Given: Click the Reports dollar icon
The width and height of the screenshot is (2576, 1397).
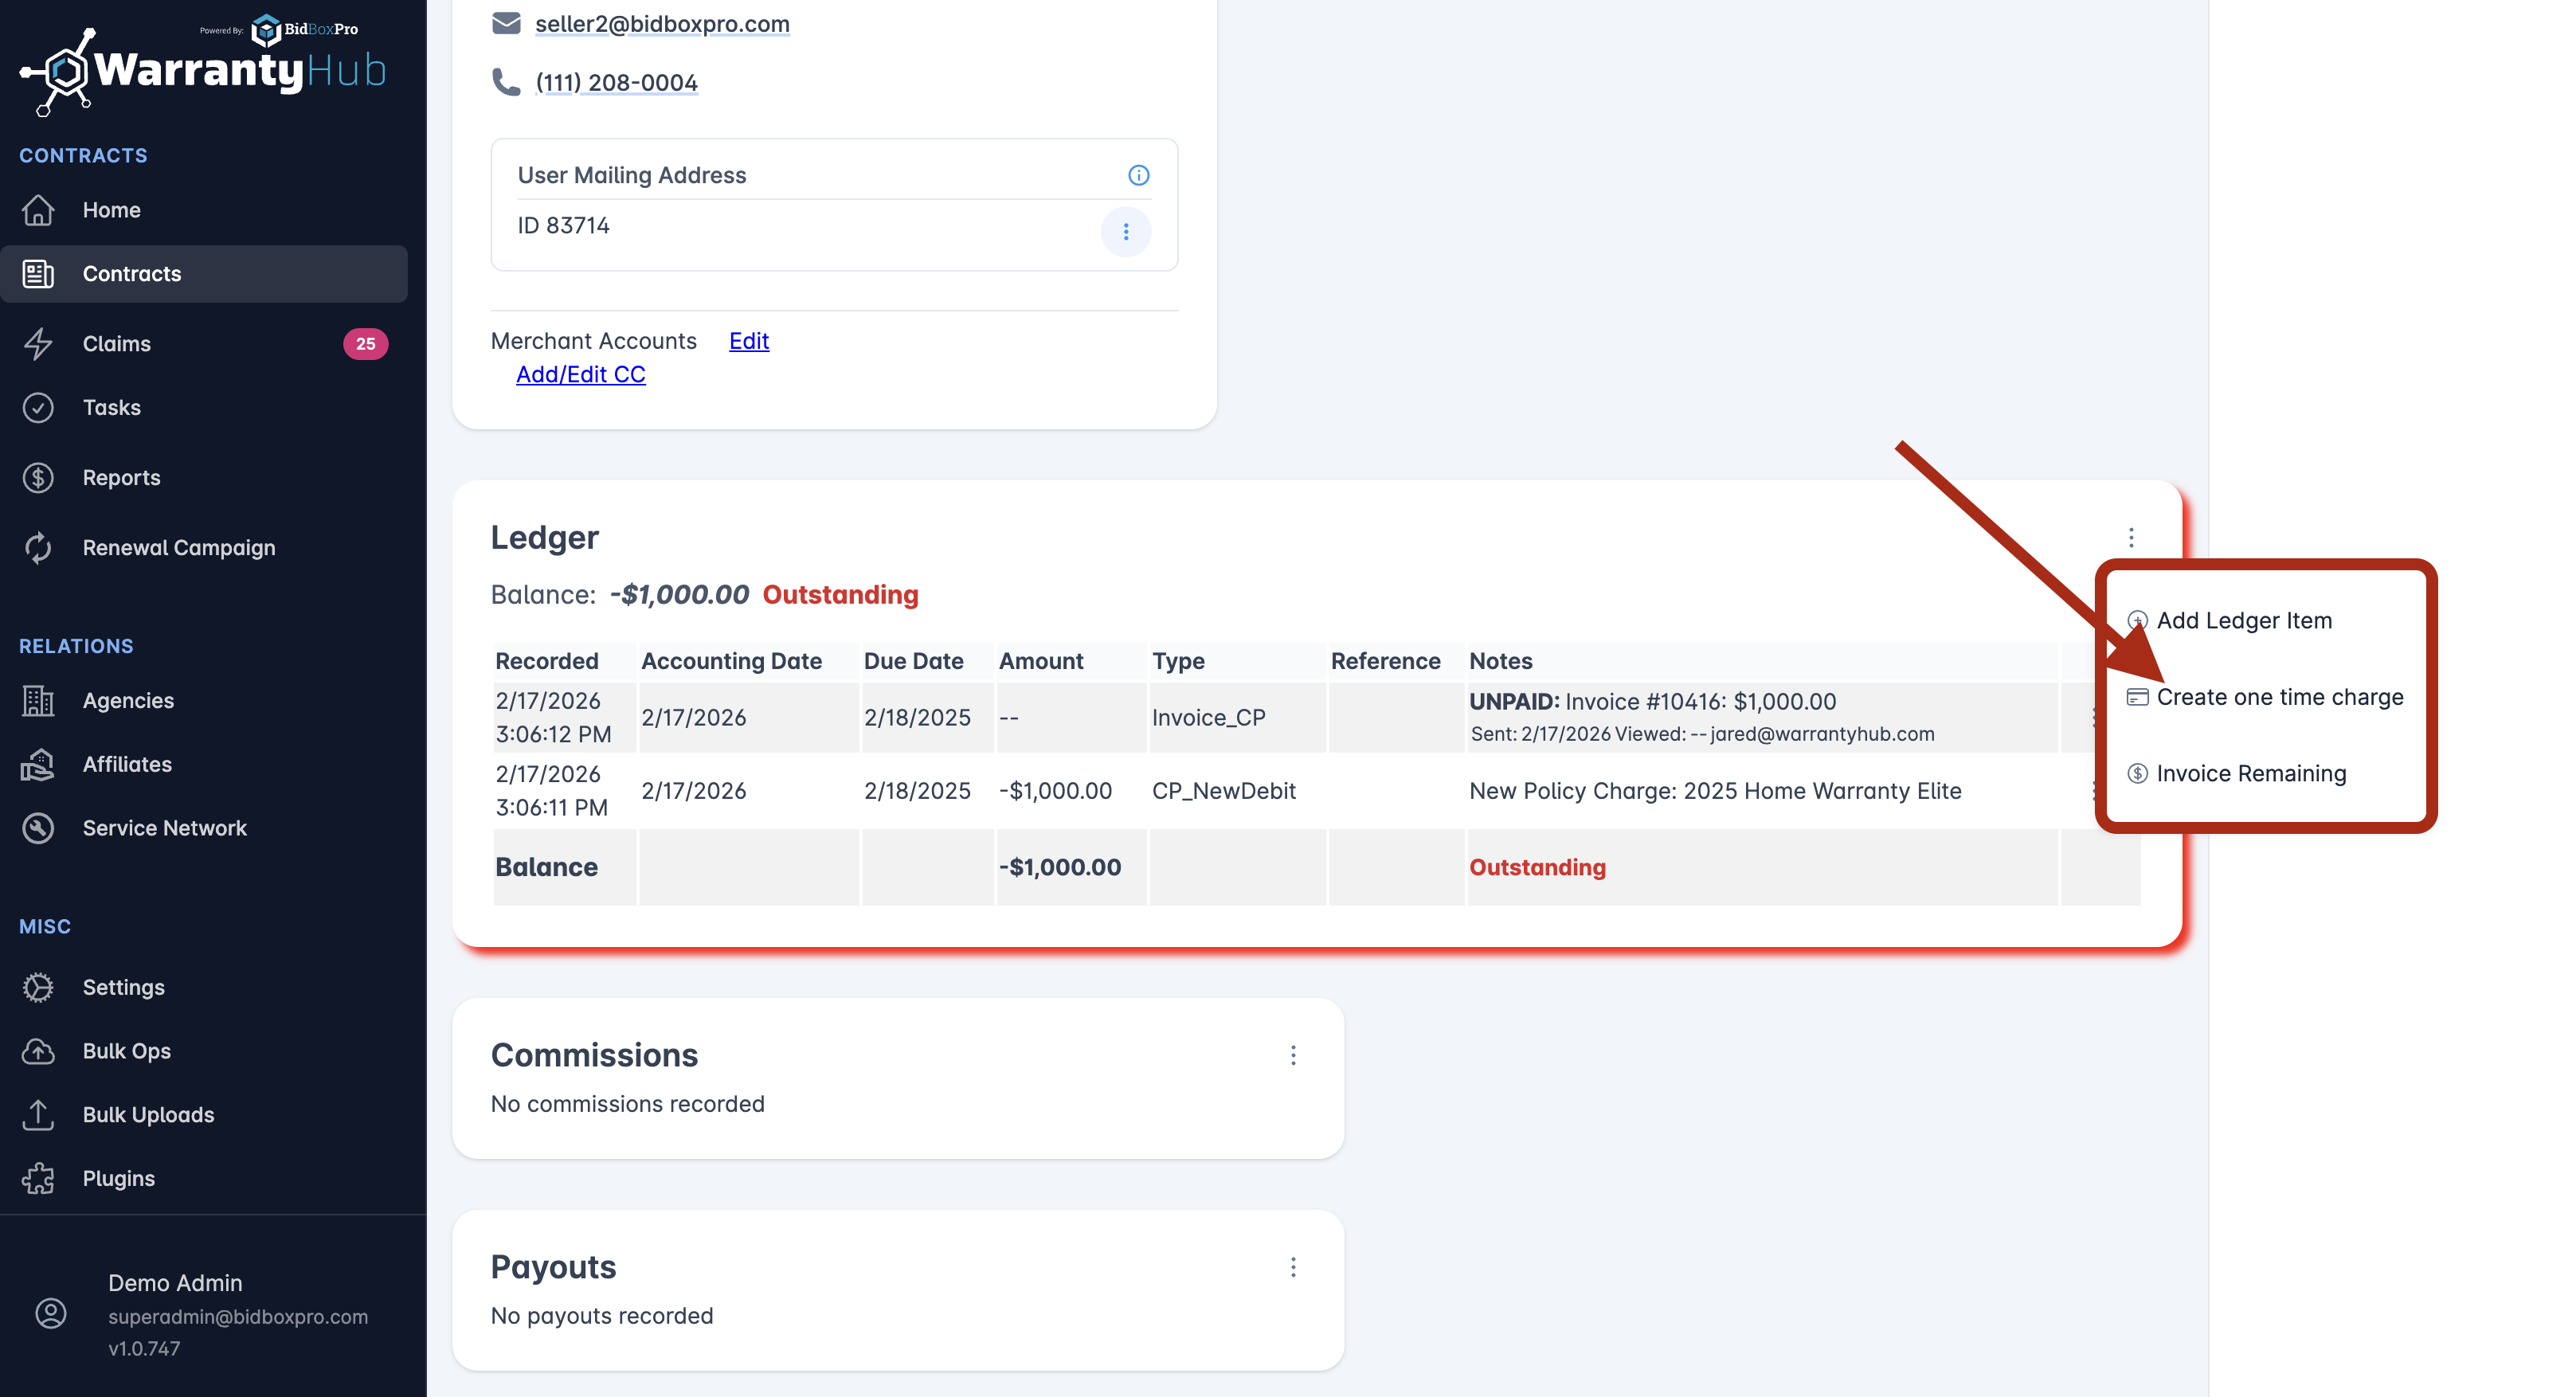Looking at the screenshot, I should [38, 477].
